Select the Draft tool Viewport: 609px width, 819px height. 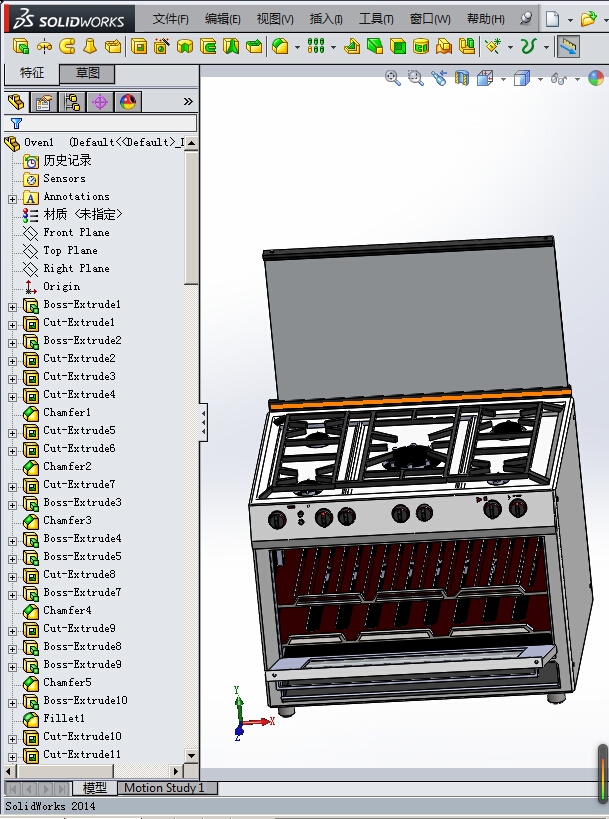(x=375, y=46)
